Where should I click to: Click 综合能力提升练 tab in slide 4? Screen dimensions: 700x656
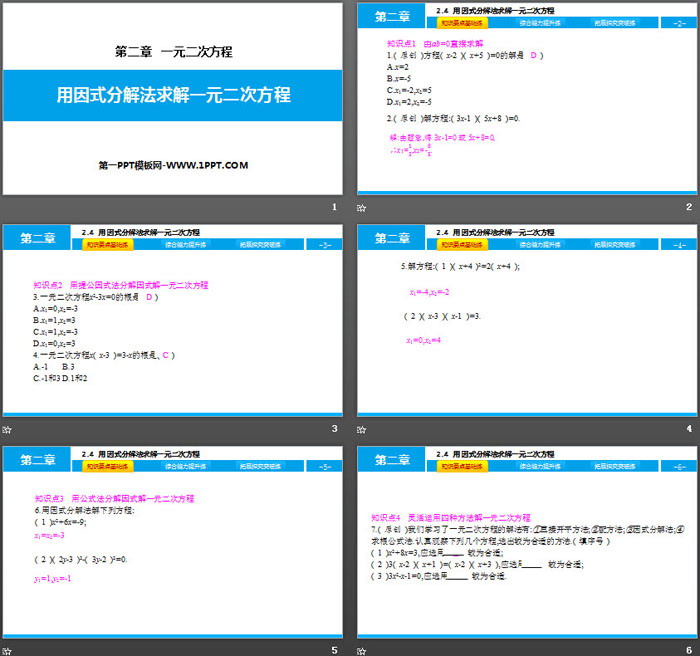pyautogui.click(x=540, y=244)
